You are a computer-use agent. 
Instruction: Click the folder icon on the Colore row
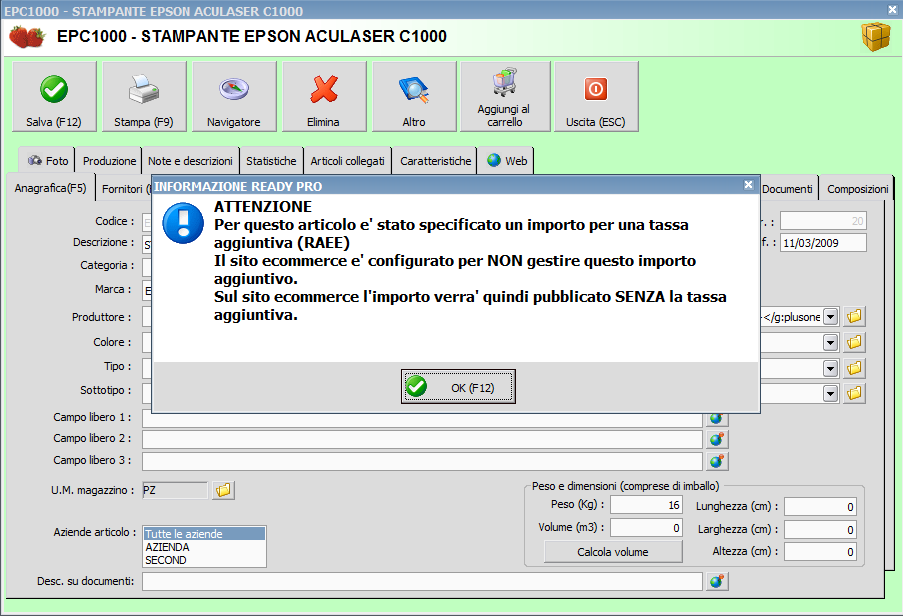[854, 343]
